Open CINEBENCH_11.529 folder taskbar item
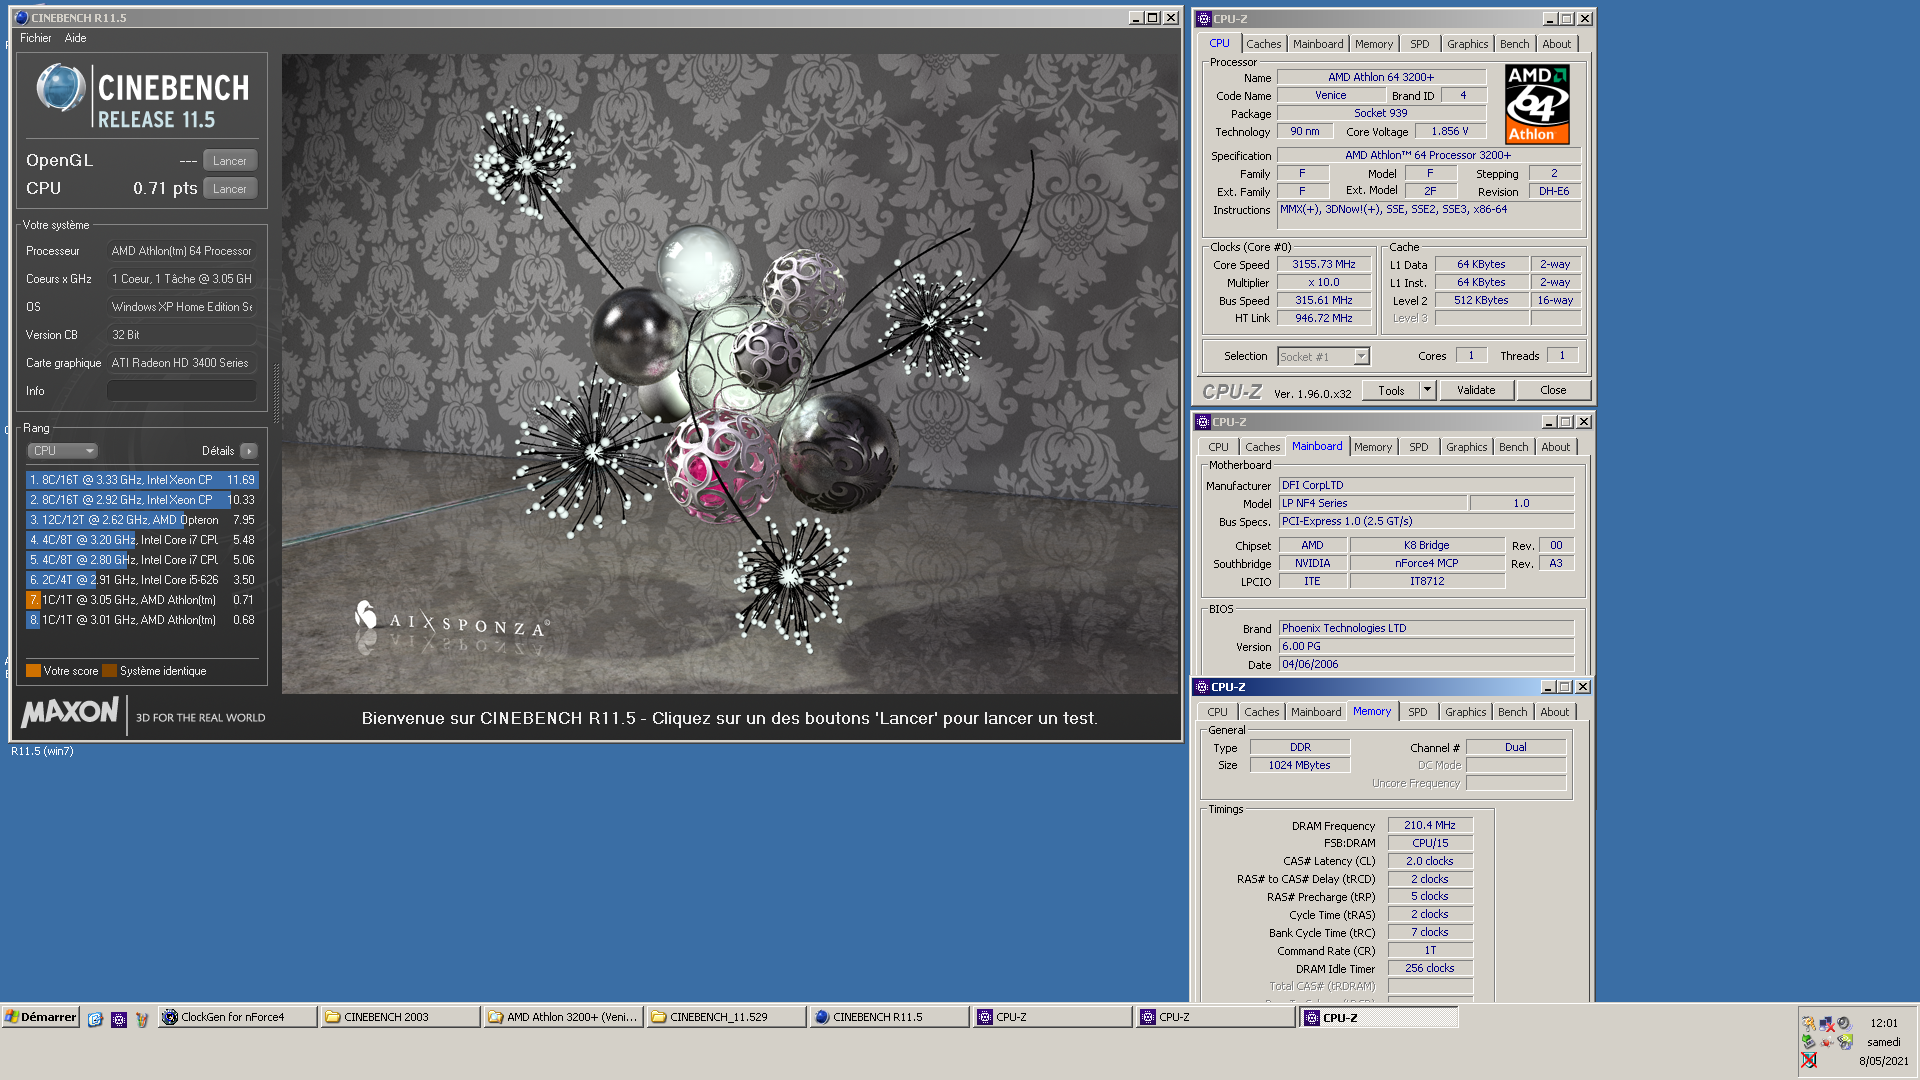This screenshot has height=1080, width=1920. pyautogui.click(x=727, y=1017)
